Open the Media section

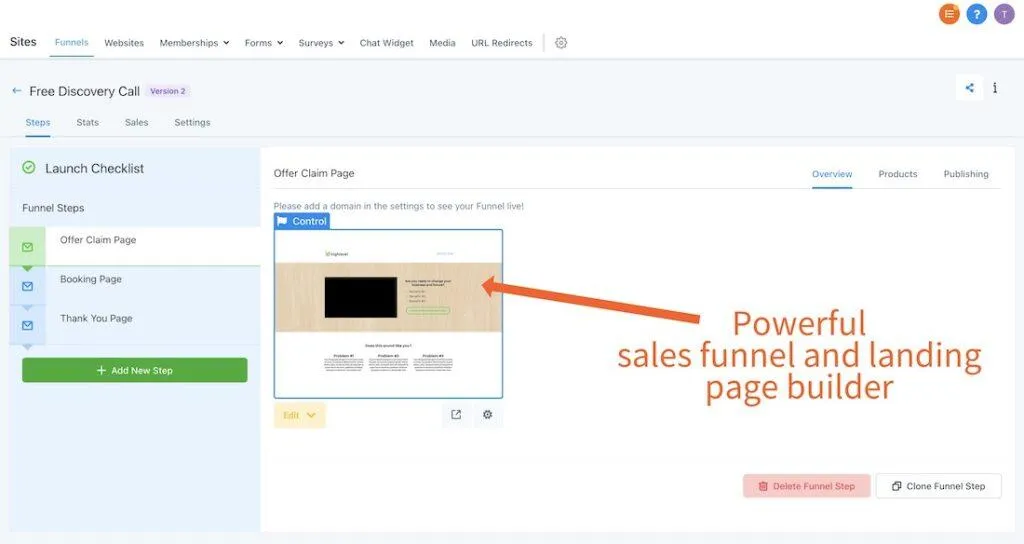click(442, 42)
